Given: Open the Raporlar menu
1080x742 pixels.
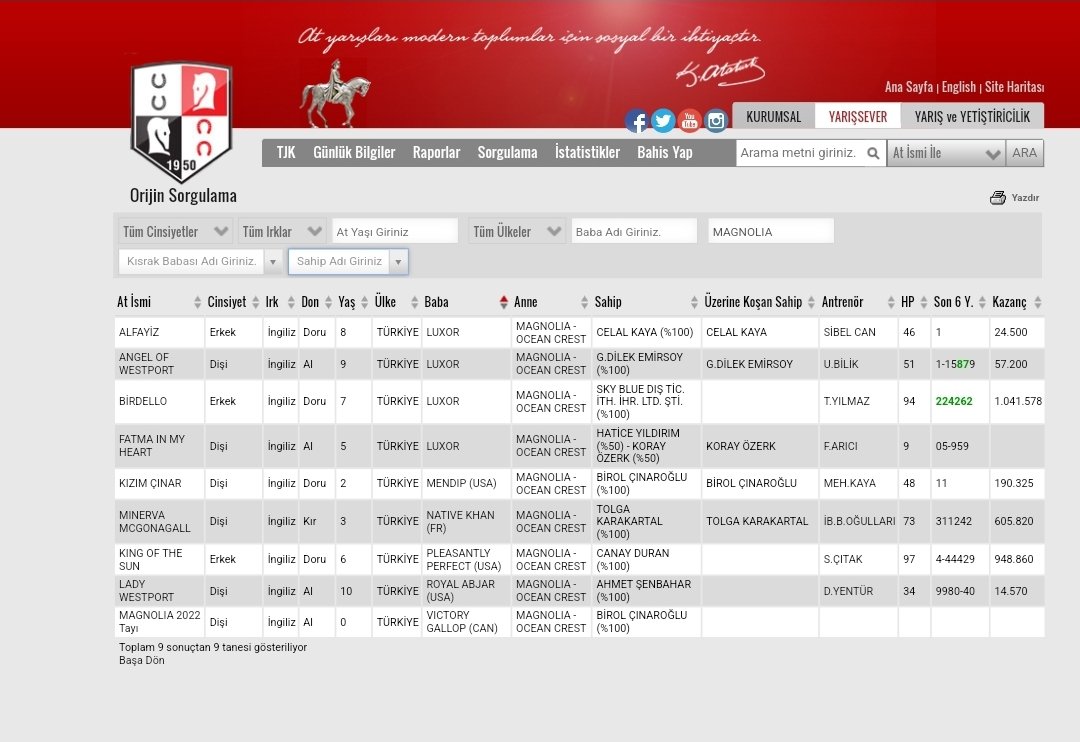Looking at the screenshot, I should [436, 152].
